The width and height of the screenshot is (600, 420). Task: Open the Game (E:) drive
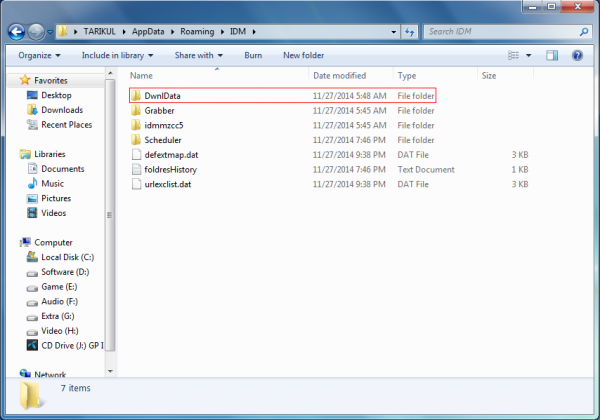pyautogui.click(x=59, y=287)
